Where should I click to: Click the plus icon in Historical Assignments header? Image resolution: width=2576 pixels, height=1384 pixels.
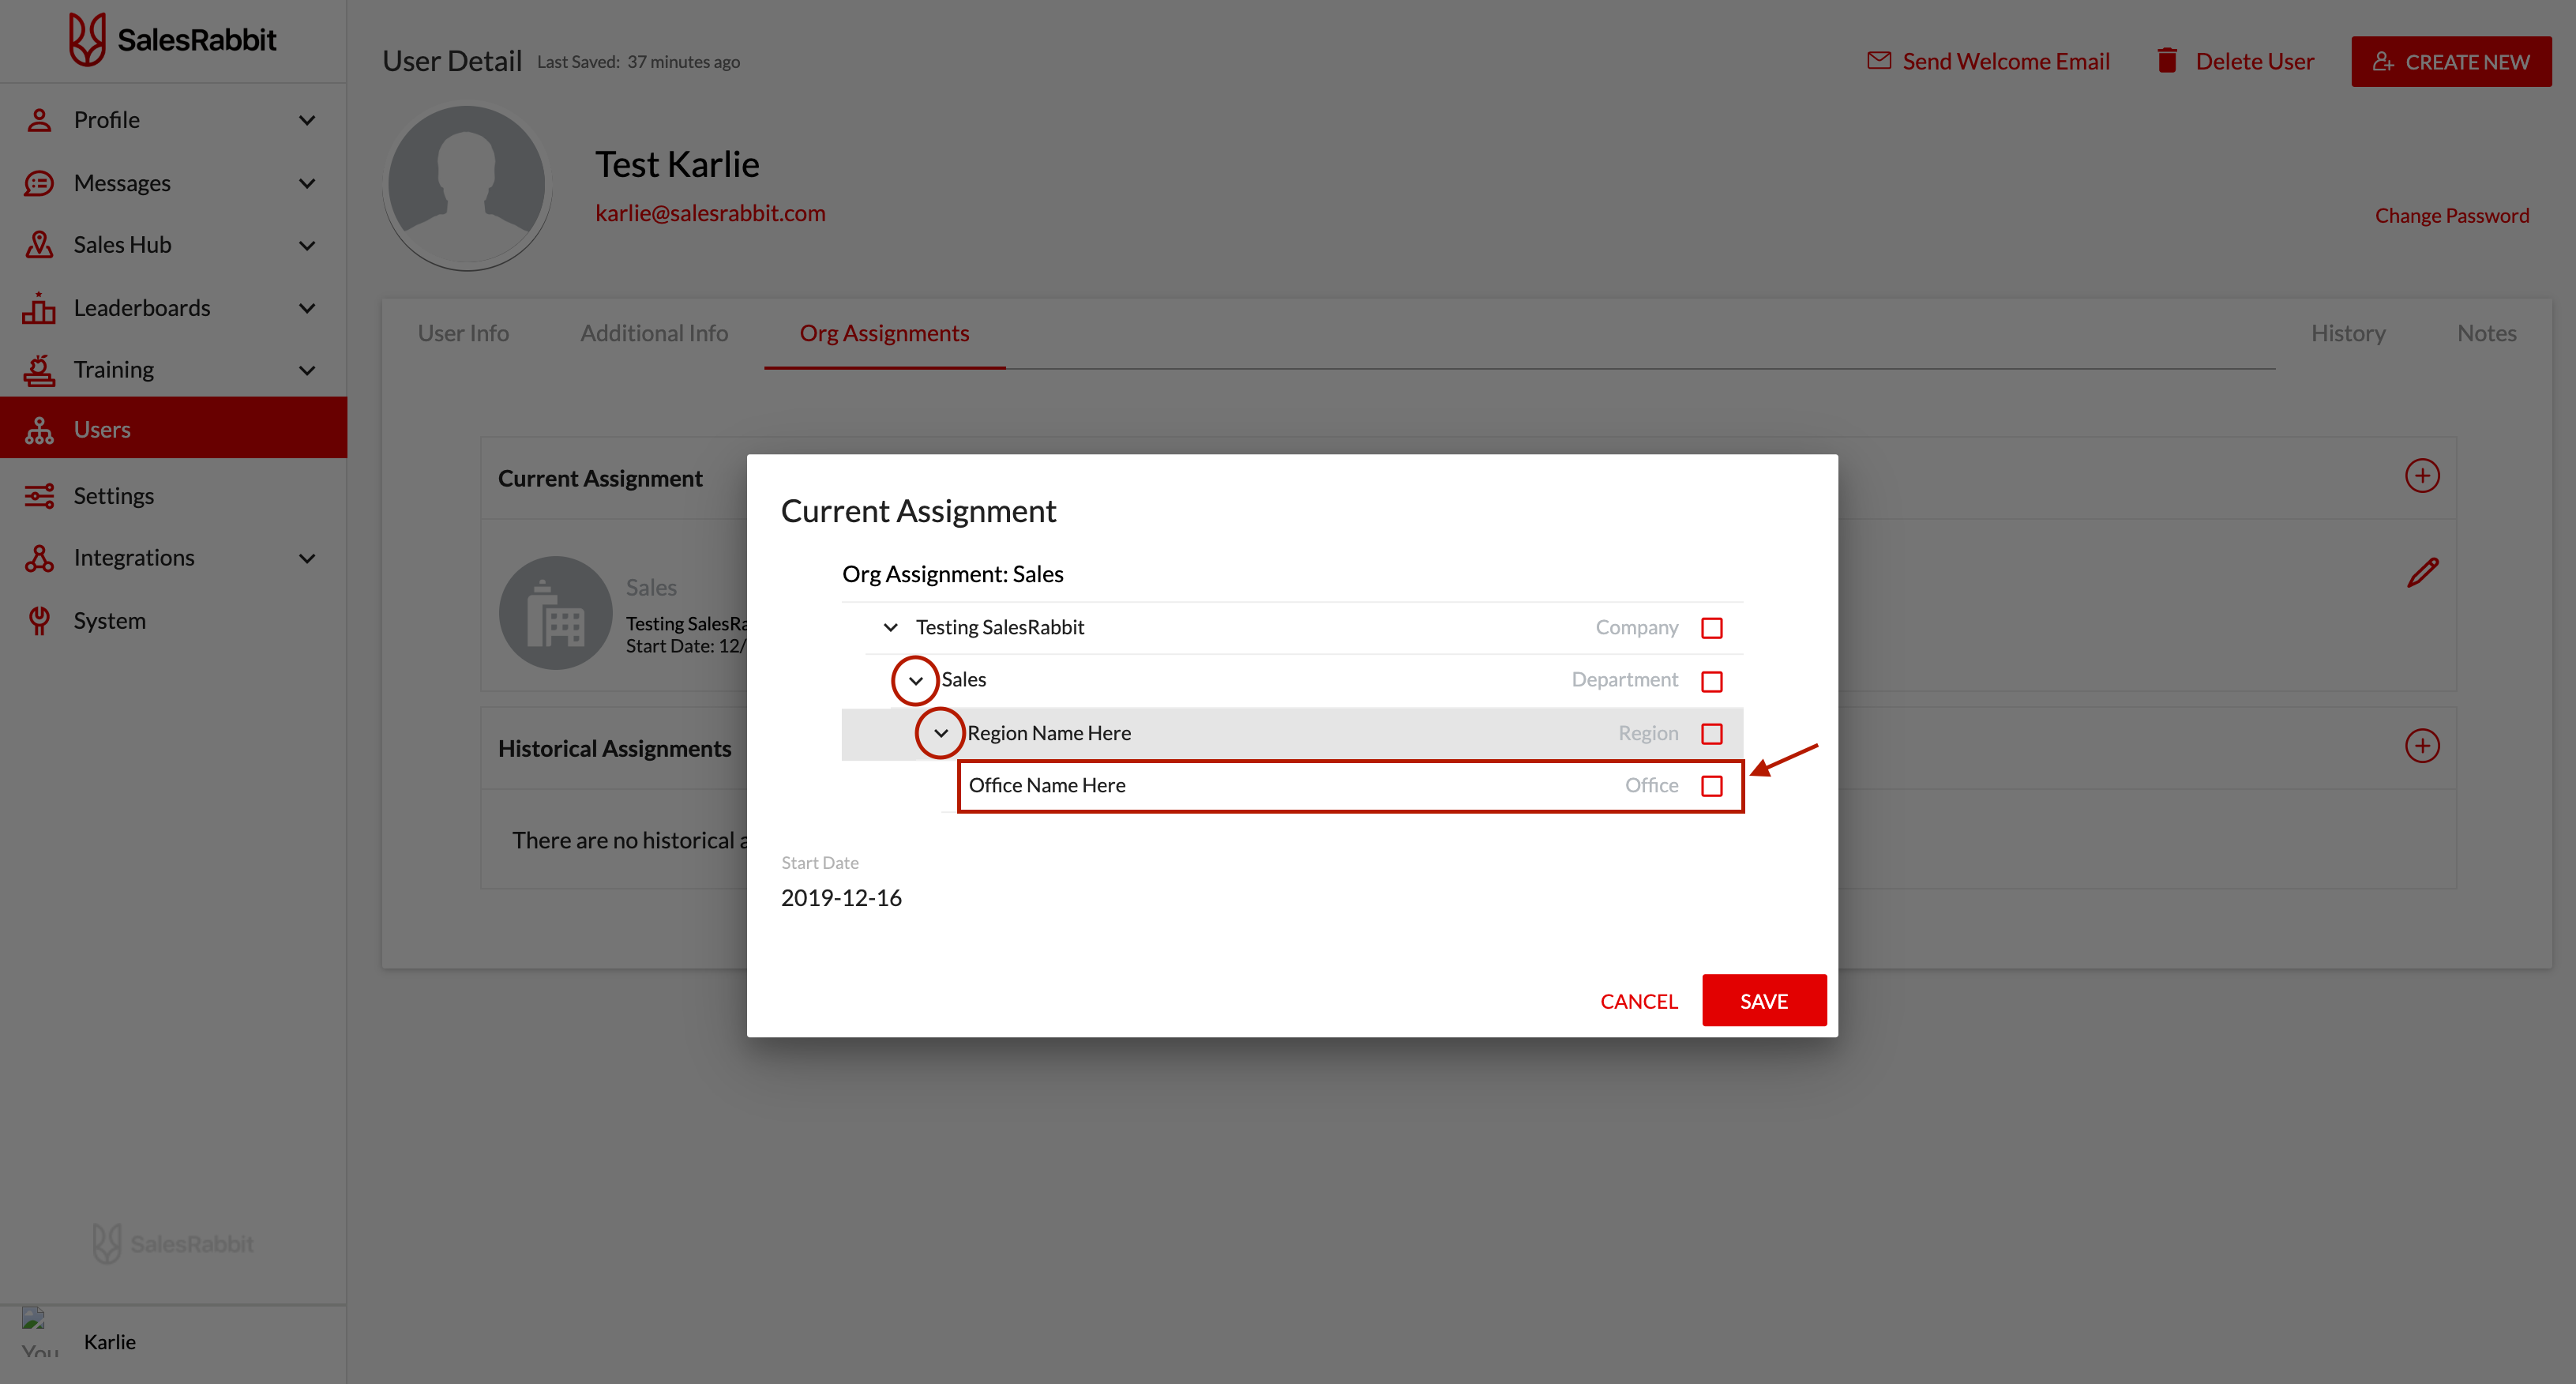[x=2422, y=746]
